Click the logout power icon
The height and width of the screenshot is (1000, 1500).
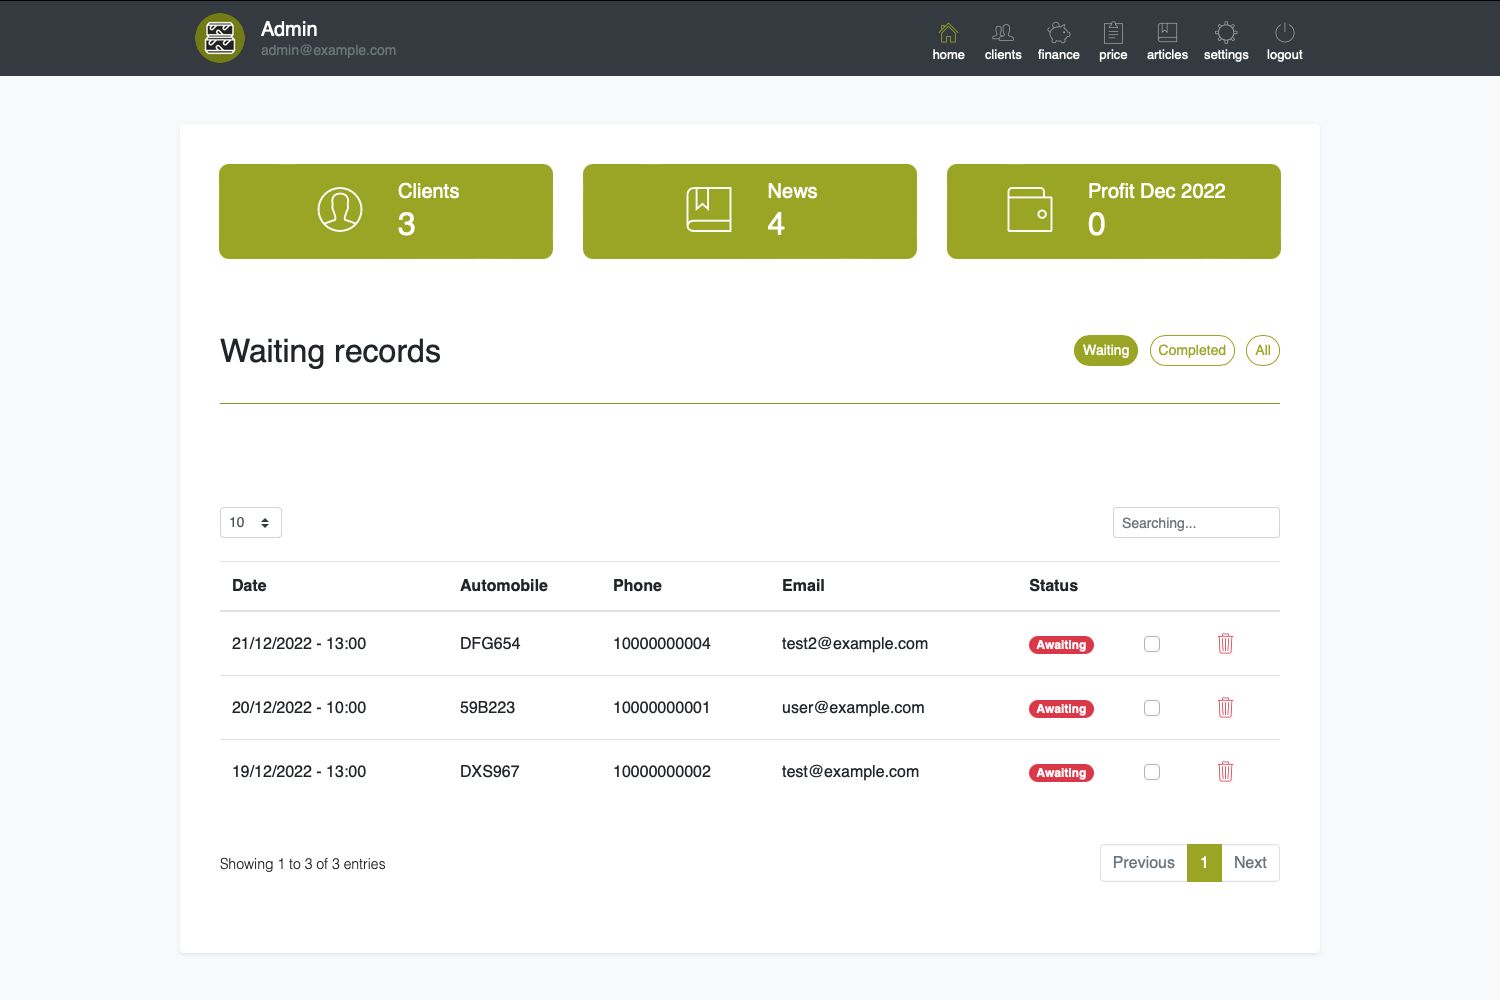[x=1284, y=33]
